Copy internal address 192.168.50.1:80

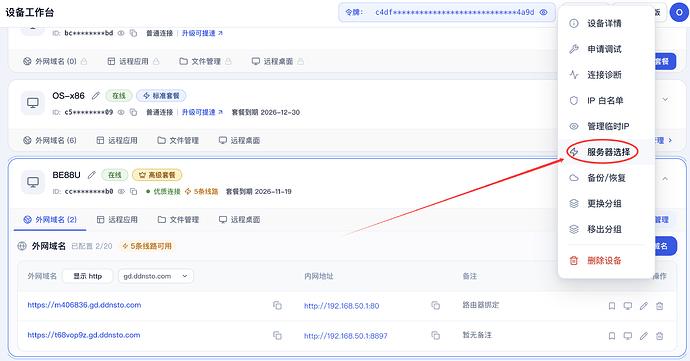[x=435, y=305]
